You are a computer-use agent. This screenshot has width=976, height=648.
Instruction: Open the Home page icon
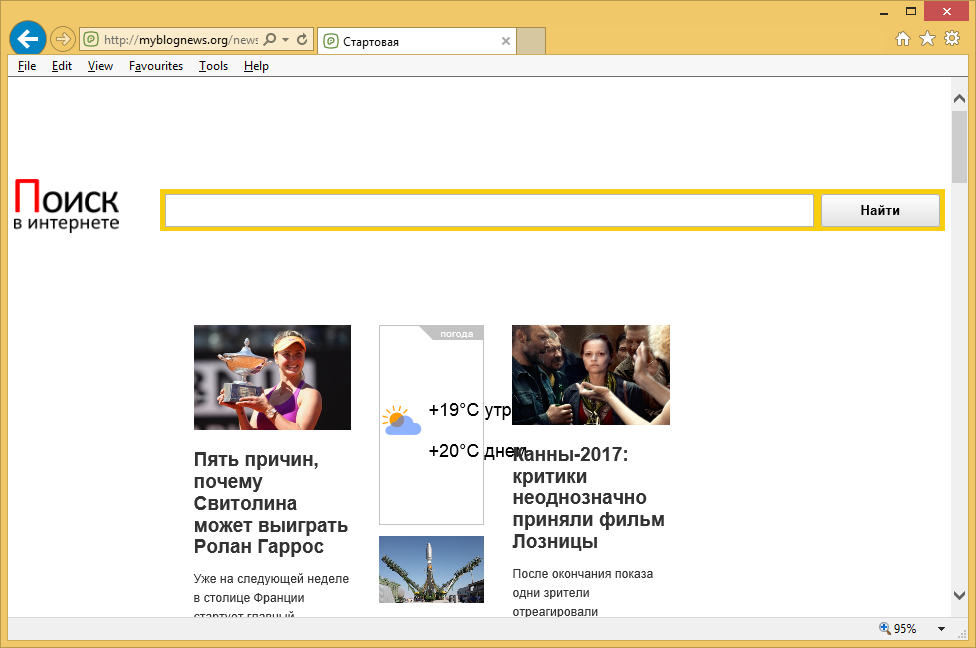coord(903,39)
